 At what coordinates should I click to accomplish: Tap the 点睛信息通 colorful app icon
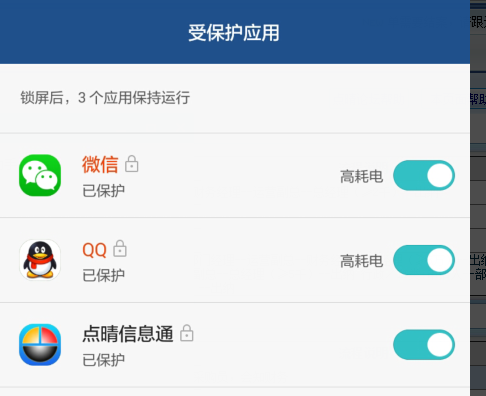click(x=40, y=345)
